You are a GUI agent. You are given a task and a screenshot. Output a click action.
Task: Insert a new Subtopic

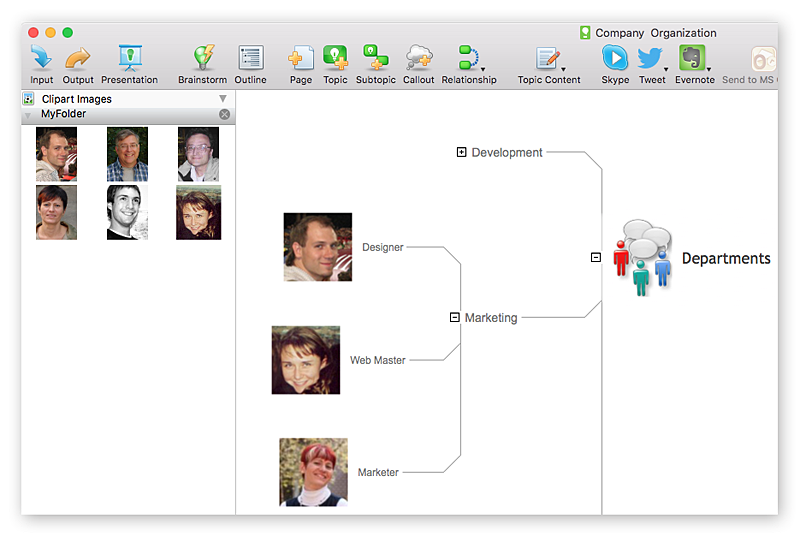pyautogui.click(x=376, y=64)
